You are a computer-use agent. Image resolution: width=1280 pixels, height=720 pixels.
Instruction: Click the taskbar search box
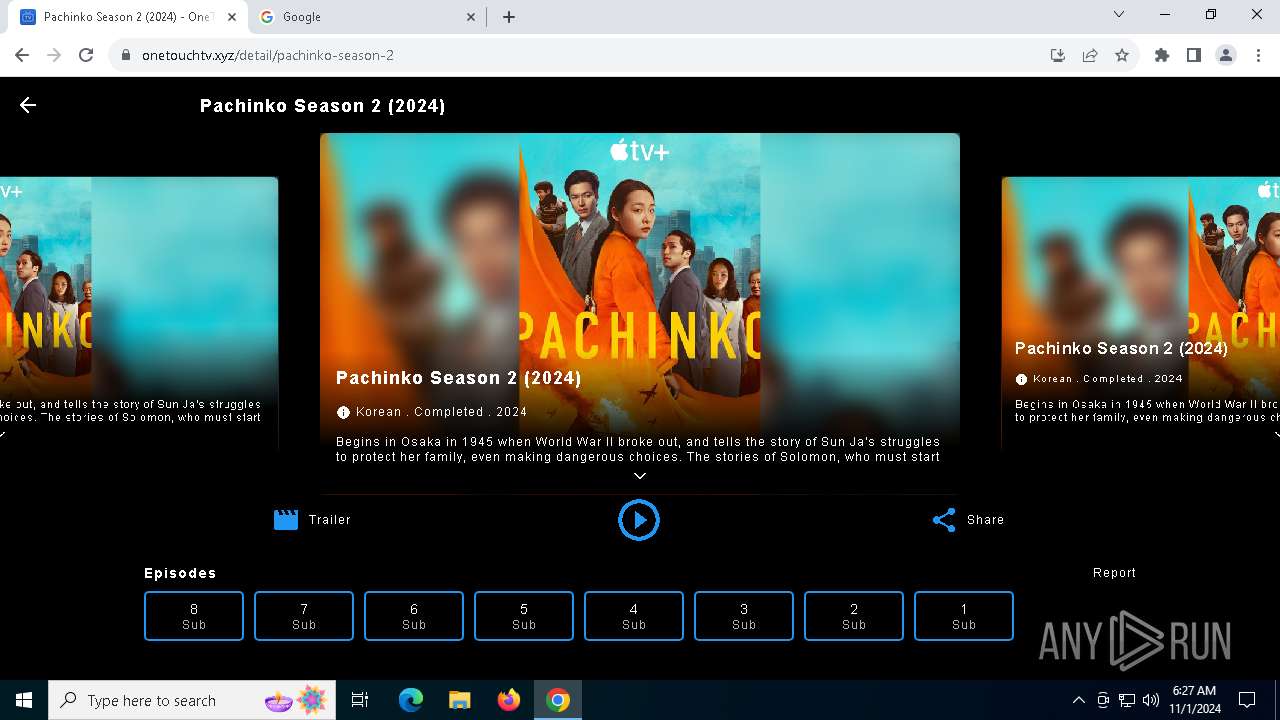tap(193, 700)
